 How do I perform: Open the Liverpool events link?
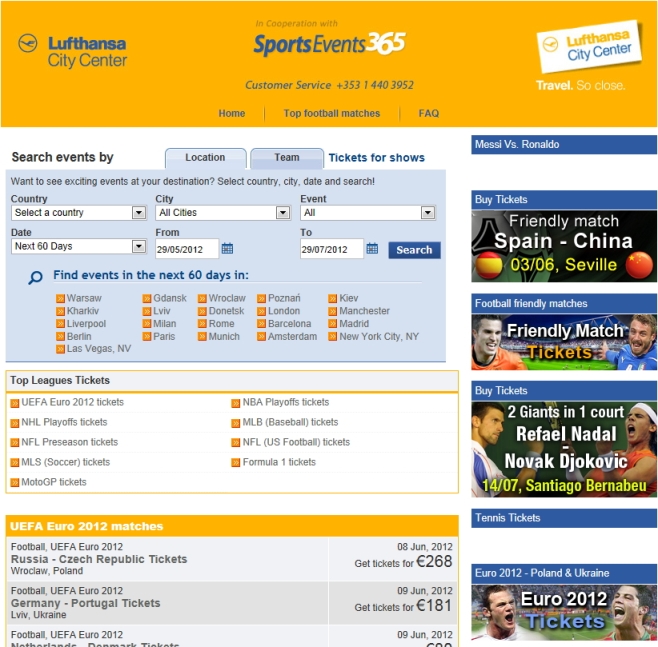point(86,324)
